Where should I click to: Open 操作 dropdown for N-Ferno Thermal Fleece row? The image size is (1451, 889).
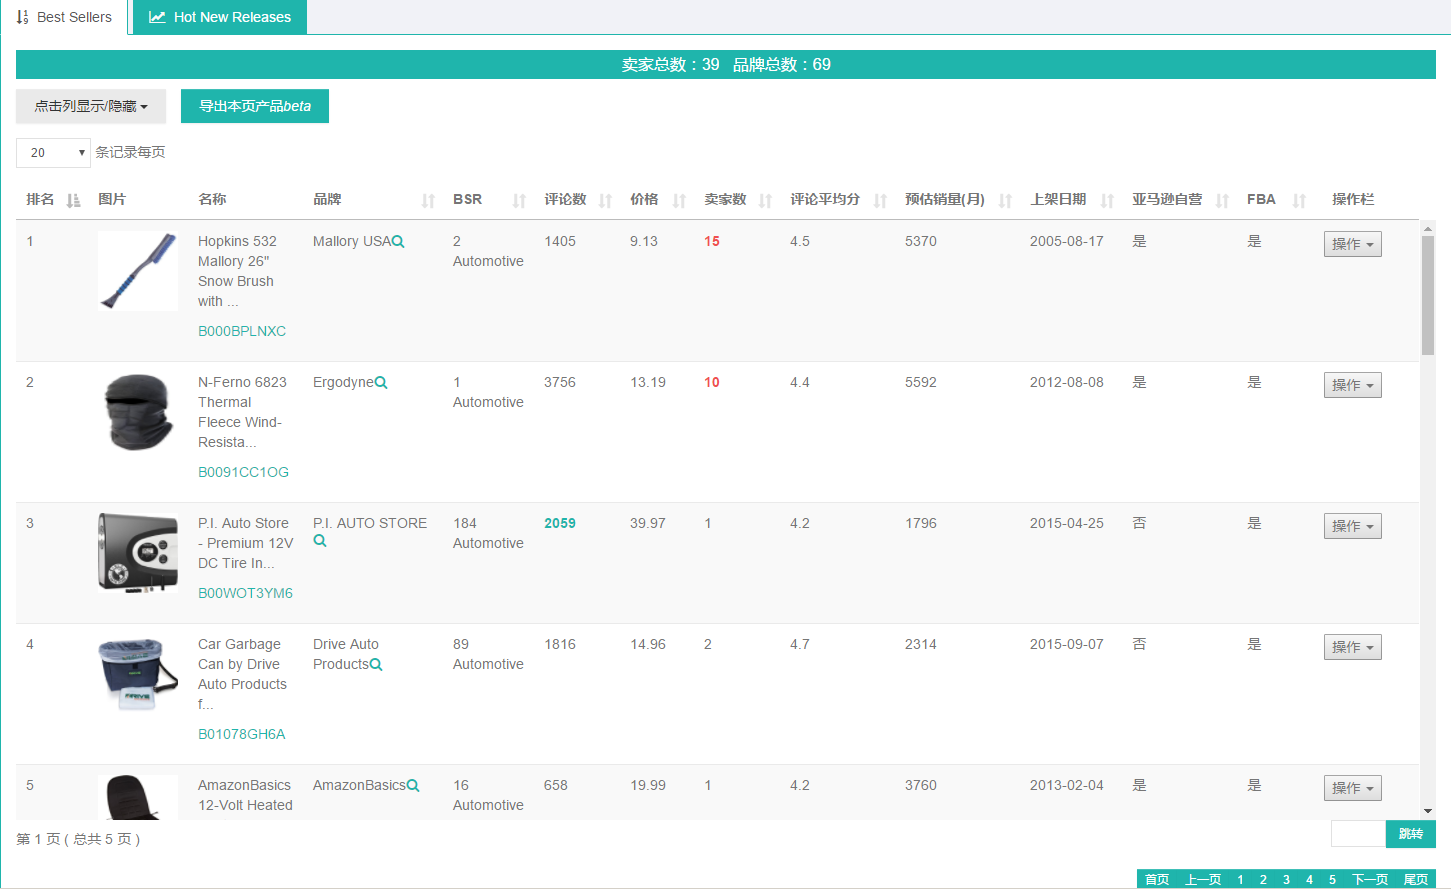(x=1352, y=385)
